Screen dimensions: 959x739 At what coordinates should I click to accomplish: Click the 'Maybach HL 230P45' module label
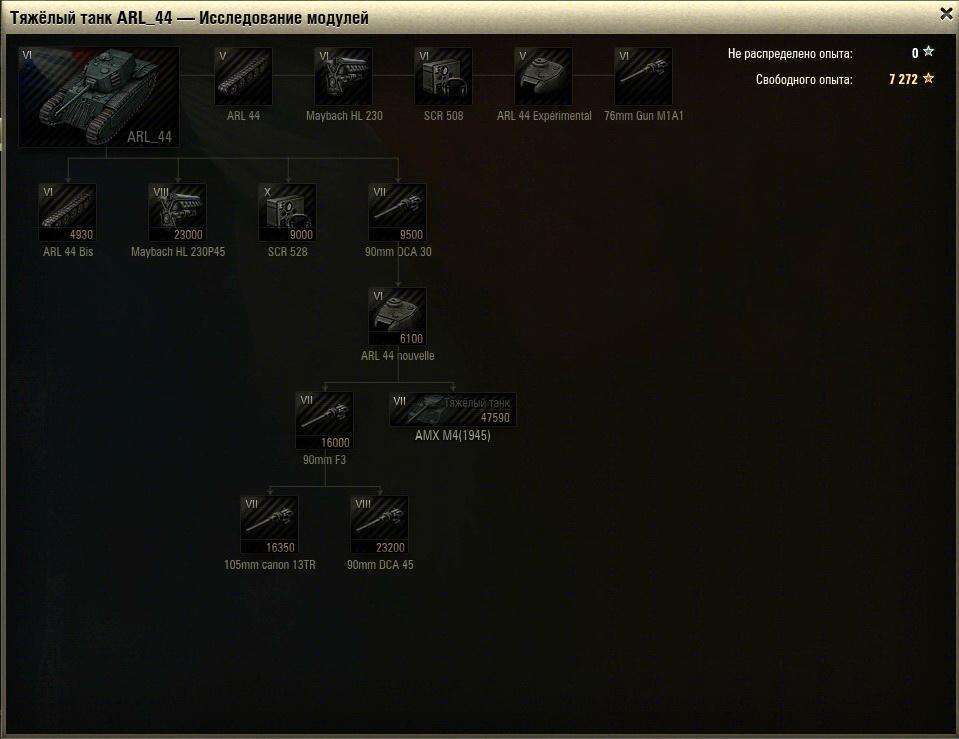click(178, 251)
